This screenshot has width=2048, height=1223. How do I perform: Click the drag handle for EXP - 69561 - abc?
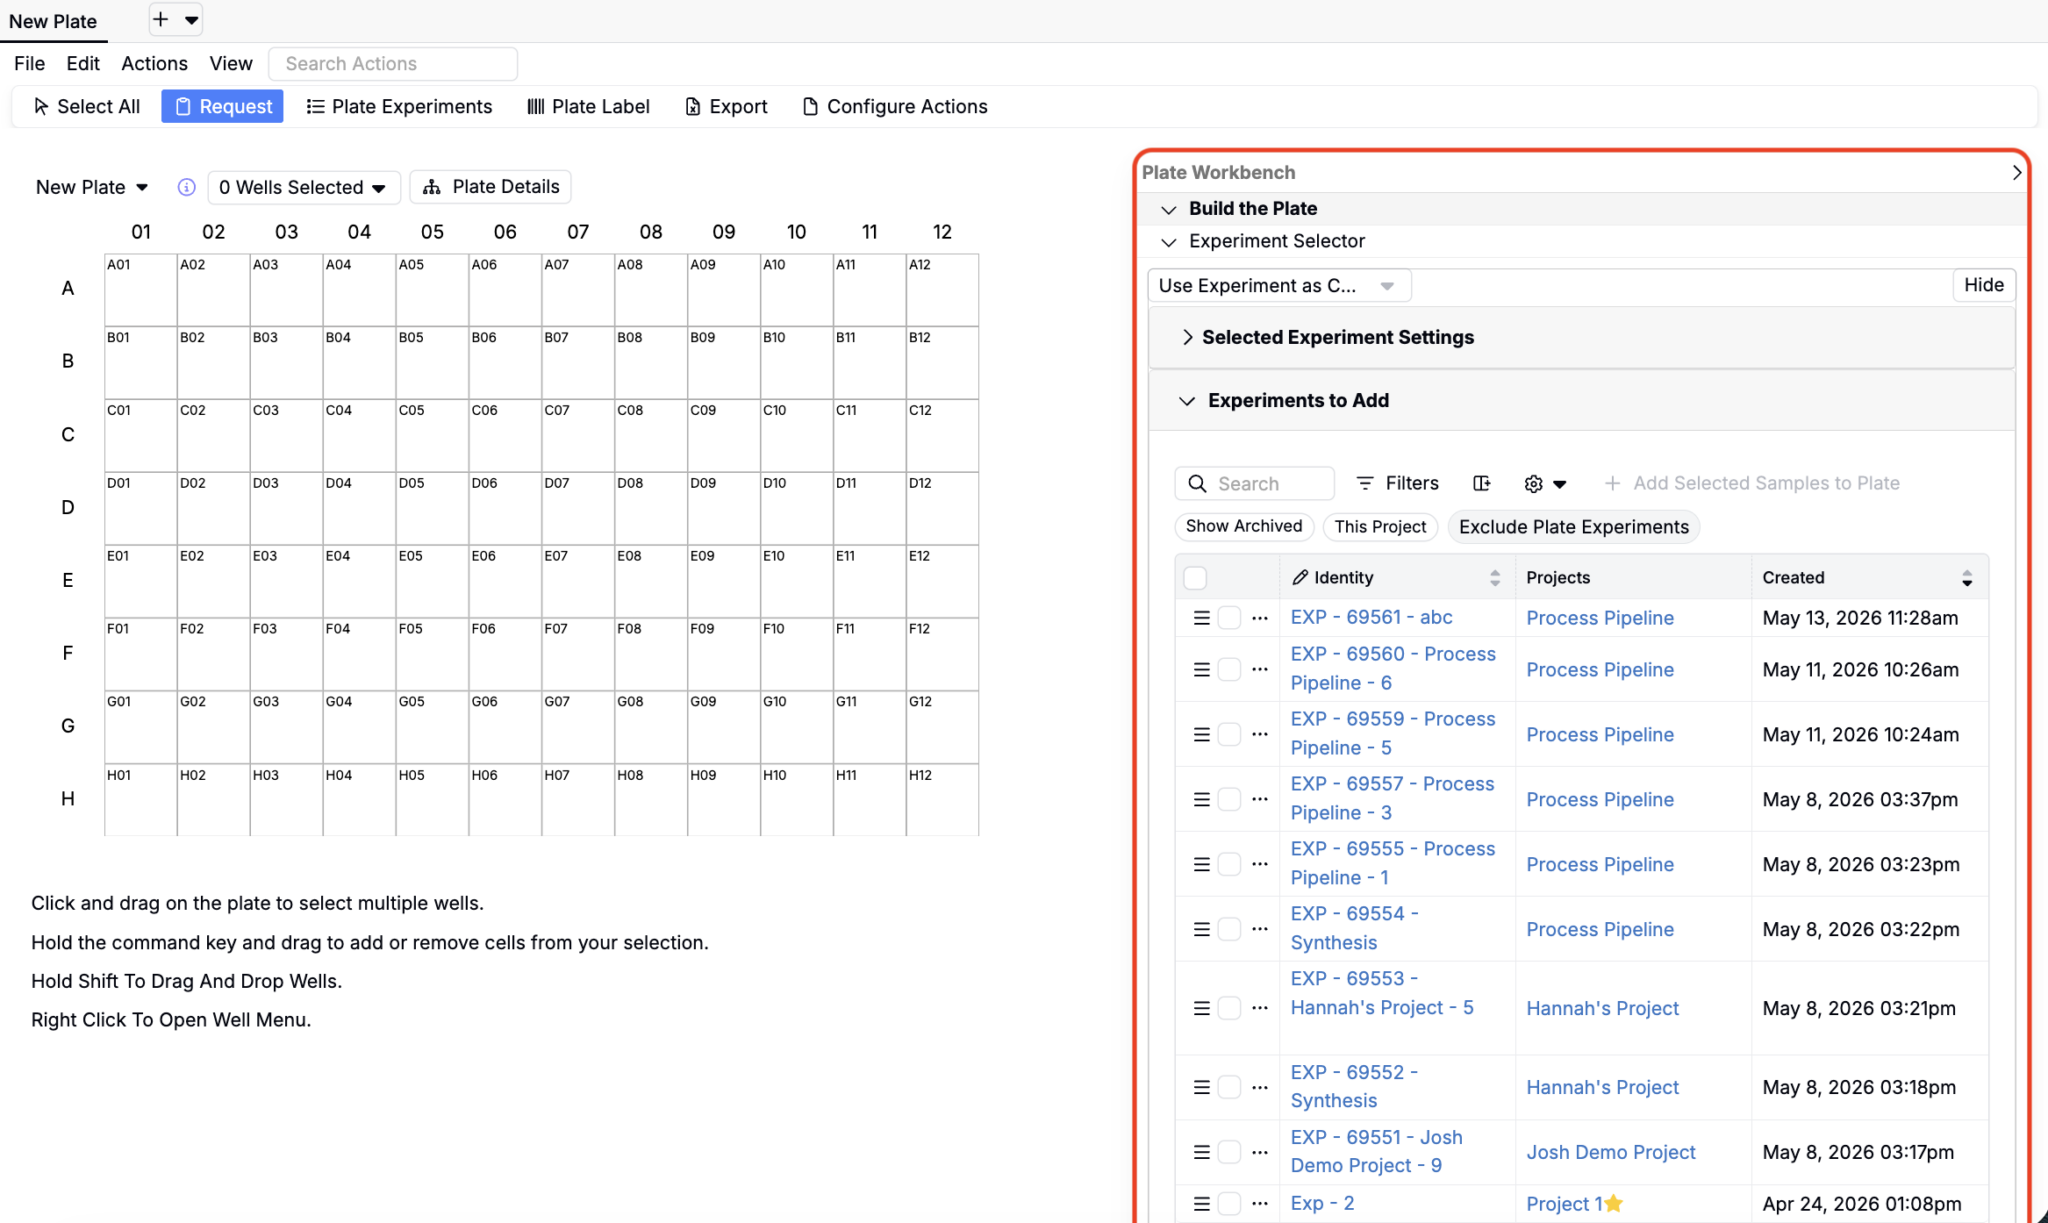[x=1201, y=618]
